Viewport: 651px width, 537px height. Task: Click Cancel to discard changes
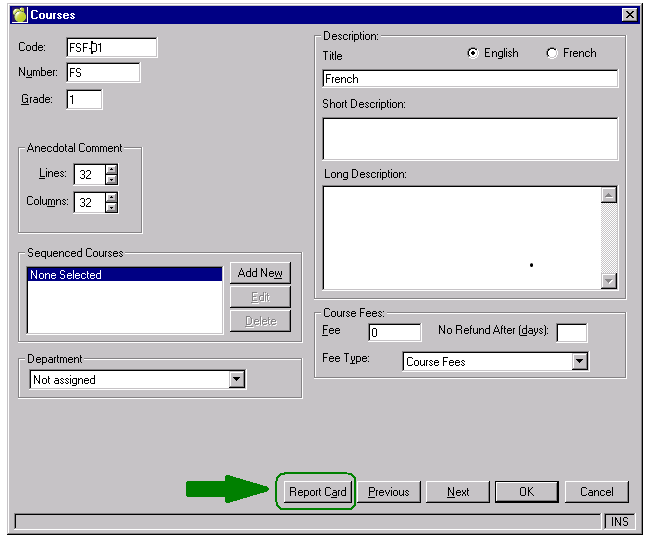[596, 492]
